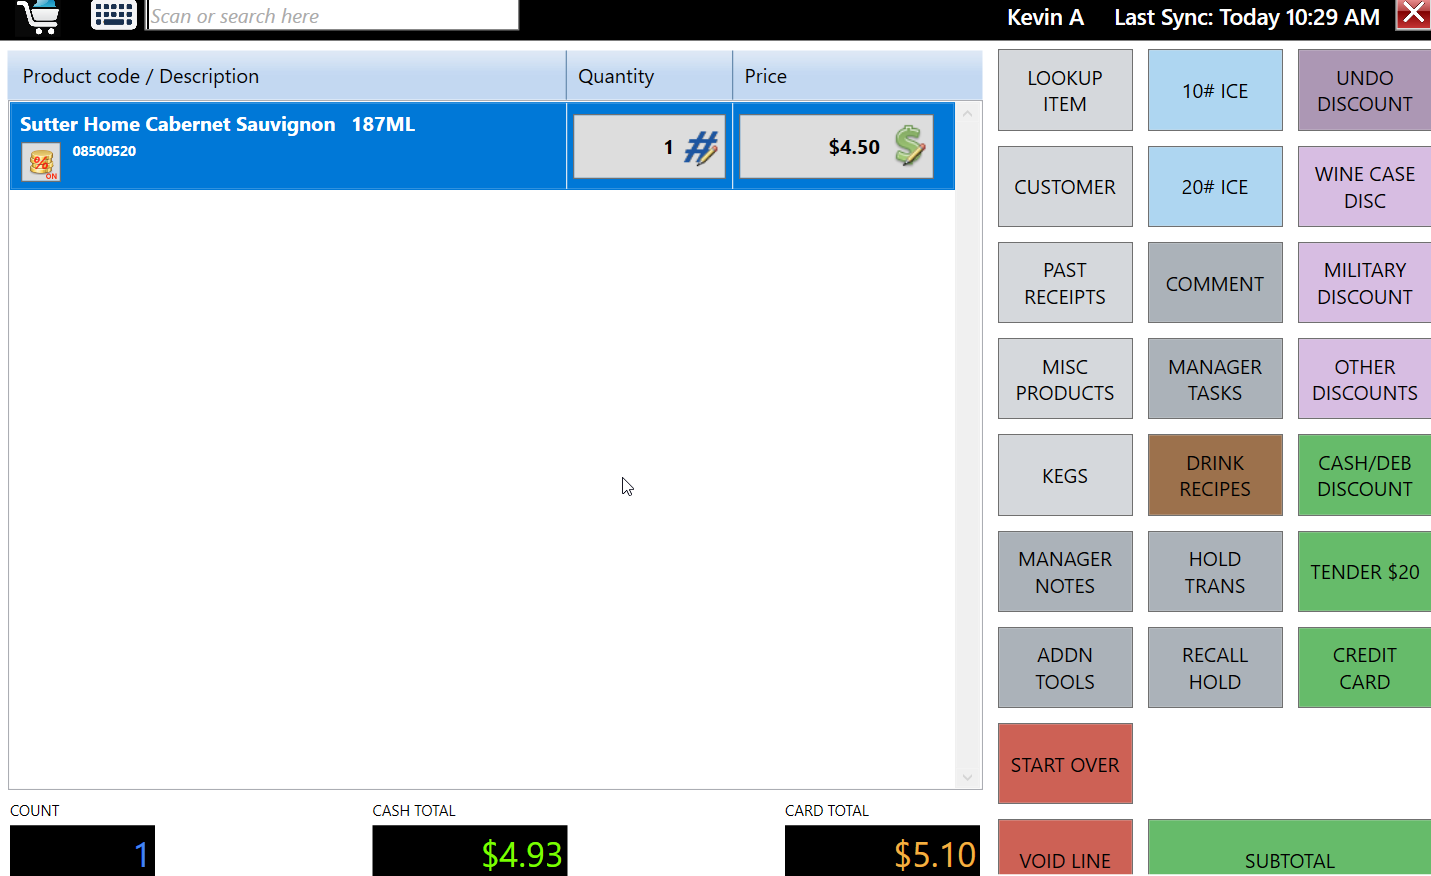The width and height of the screenshot is (1431, 876).
Task: Click the COUNT display showing 1
Action: tap(82, 850)
